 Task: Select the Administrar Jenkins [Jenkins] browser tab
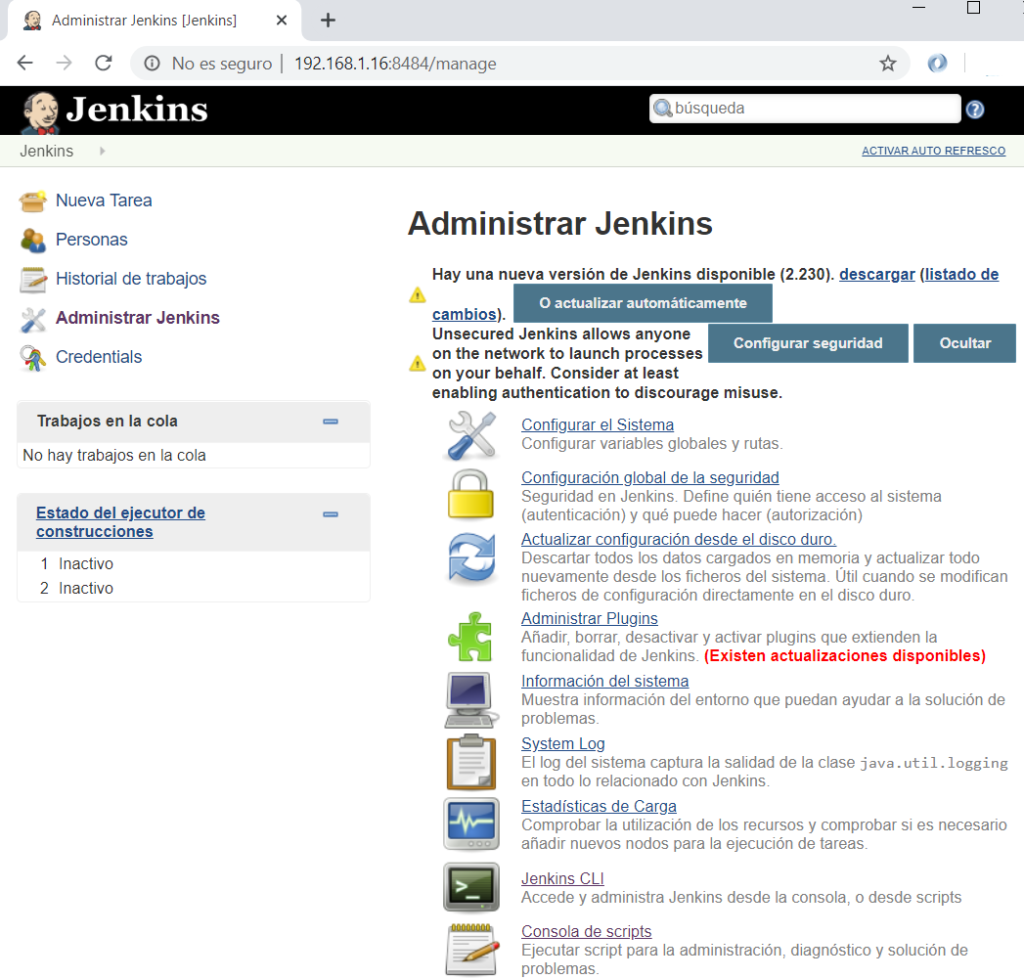[153, 20]
